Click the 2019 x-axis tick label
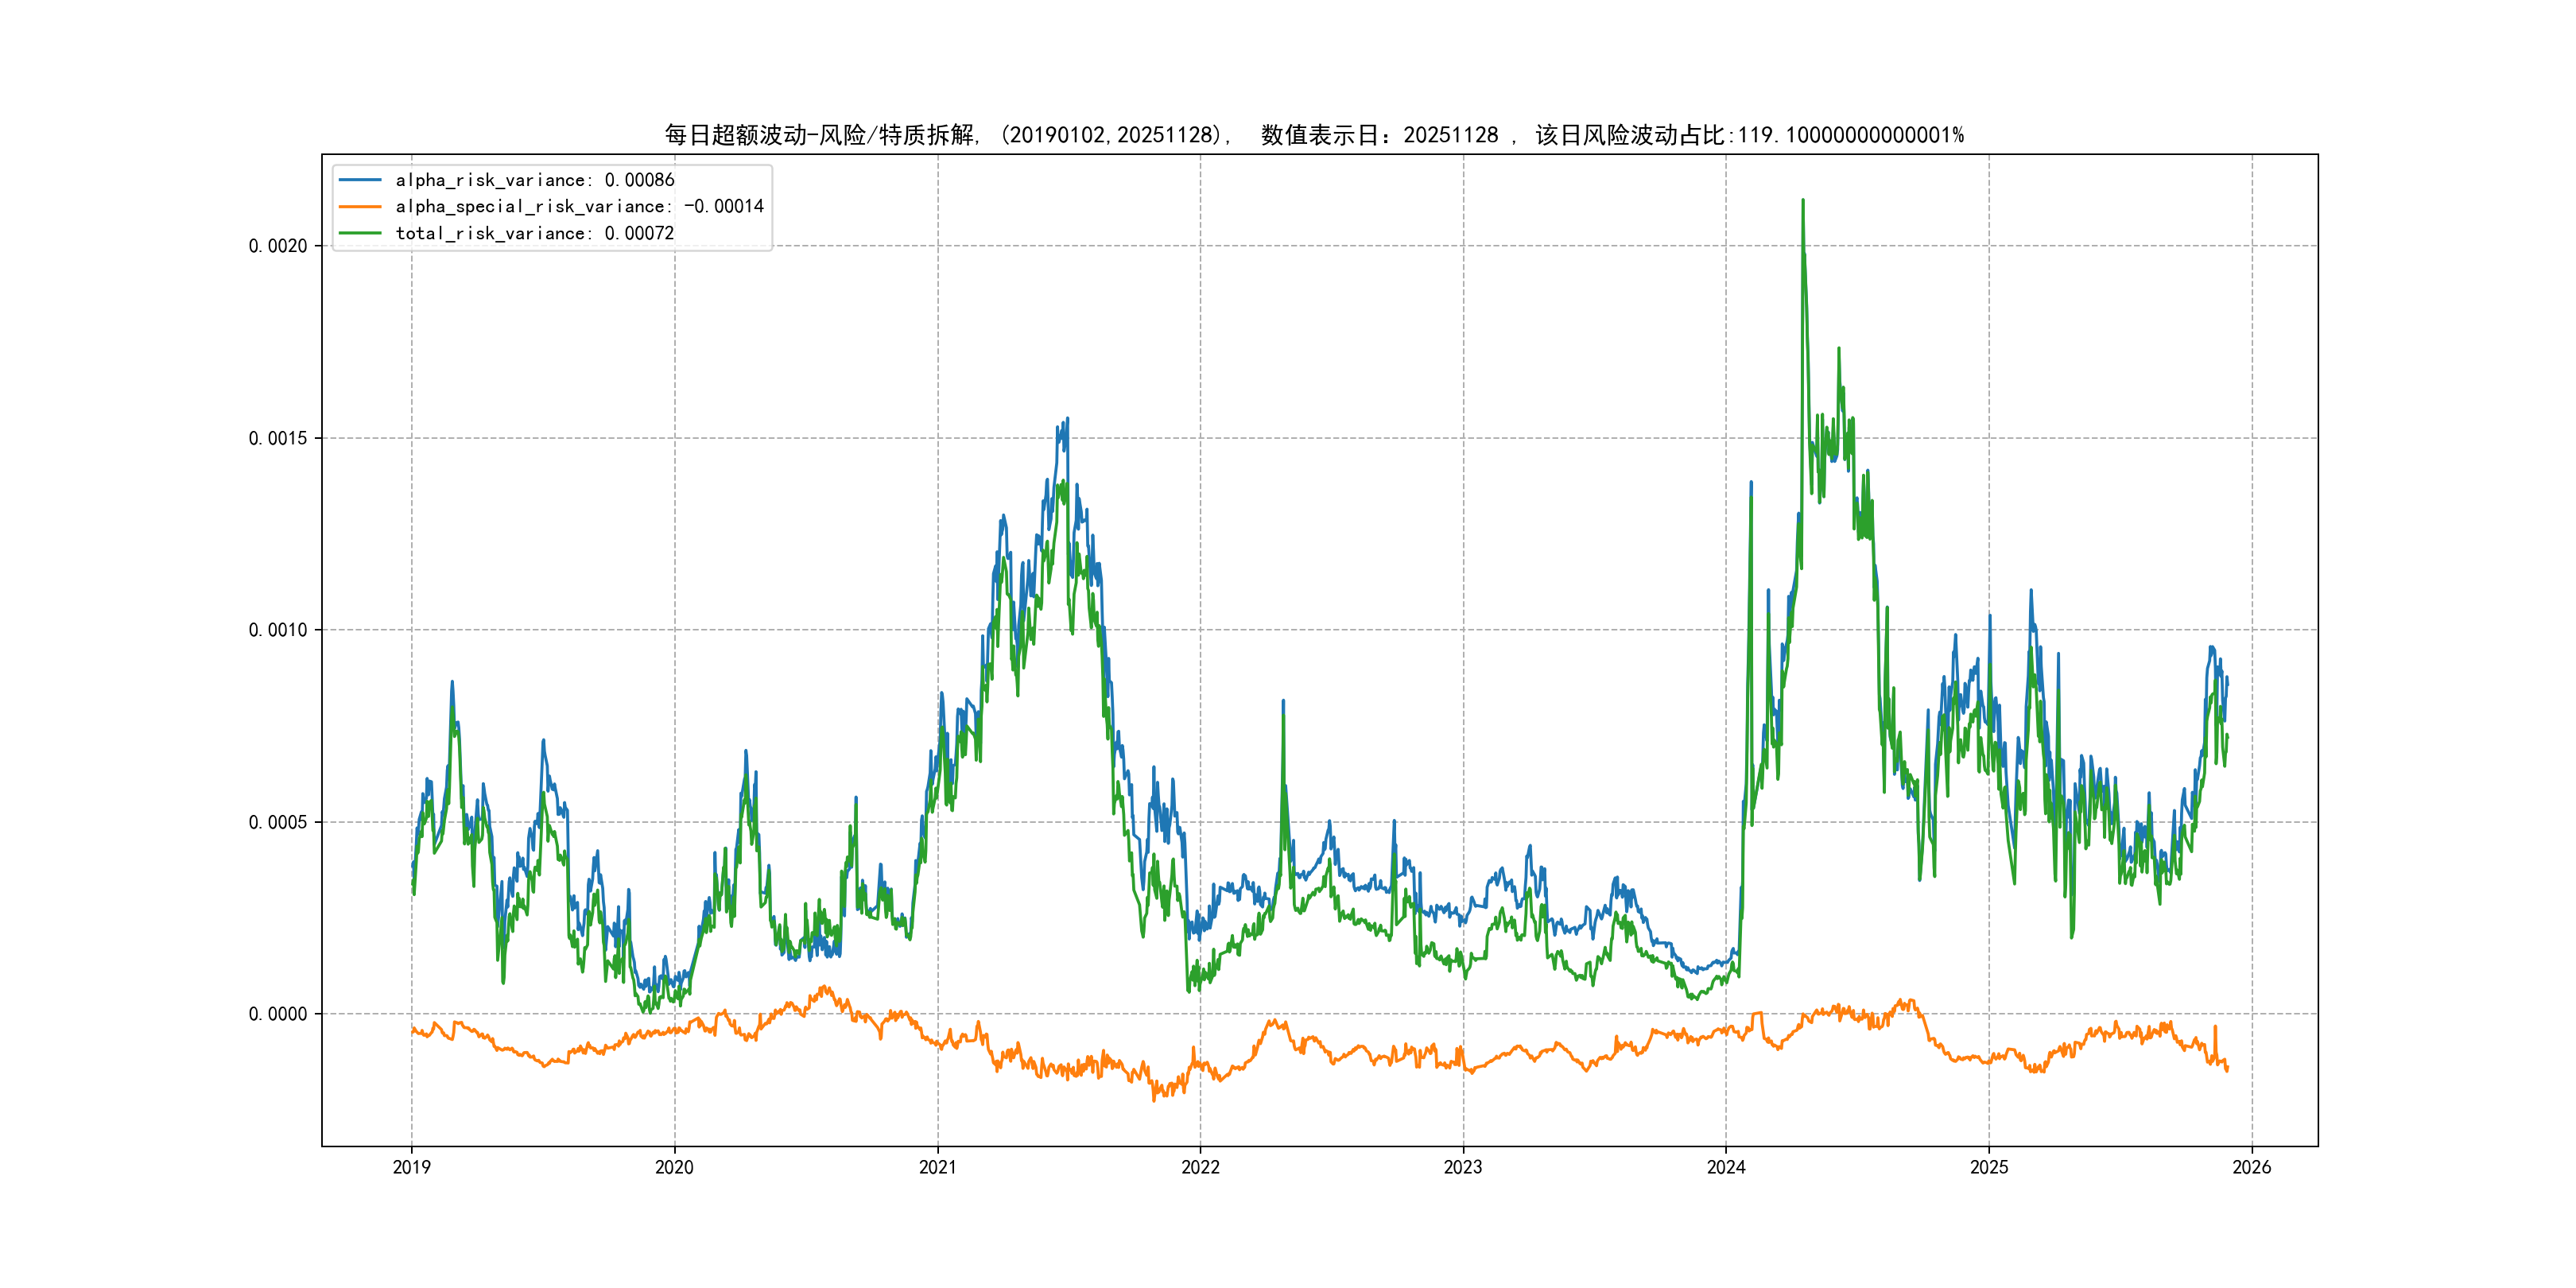Image resolution: width=2576 pixels, height=1288 pixels. click(411, 1167)
